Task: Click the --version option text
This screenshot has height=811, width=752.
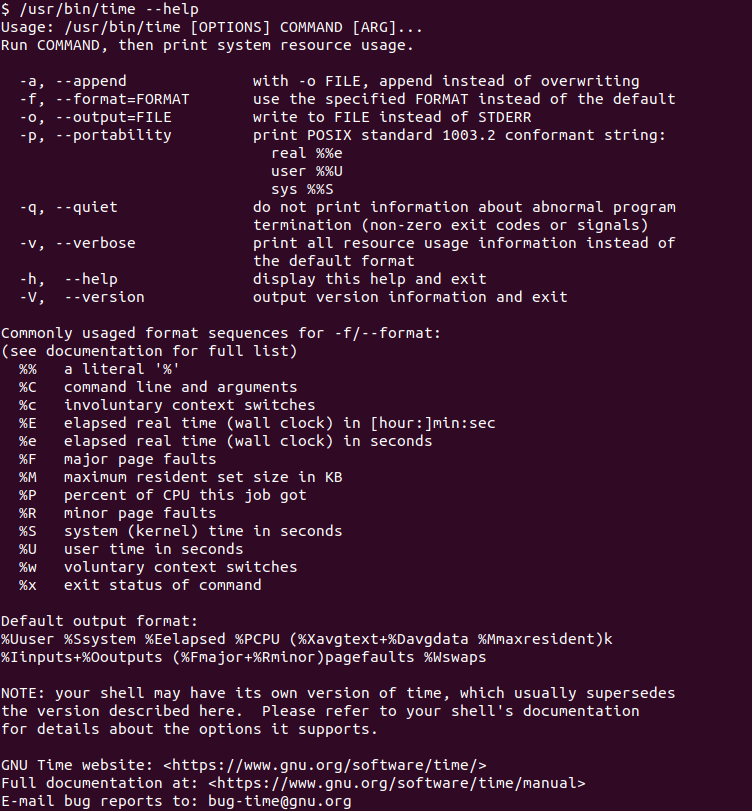Action: 104,297
